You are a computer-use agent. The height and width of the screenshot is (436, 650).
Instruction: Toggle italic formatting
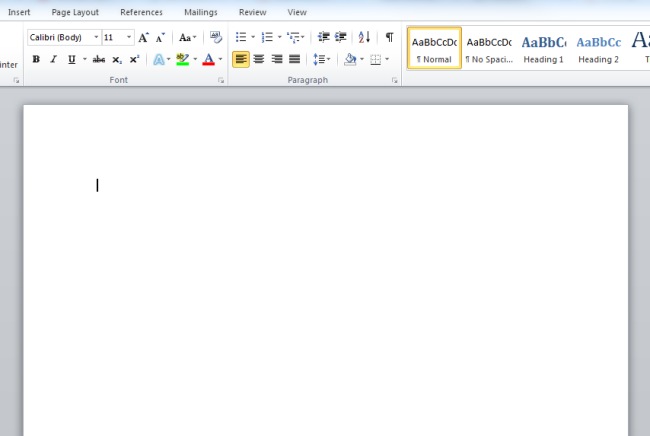(53, 60)
